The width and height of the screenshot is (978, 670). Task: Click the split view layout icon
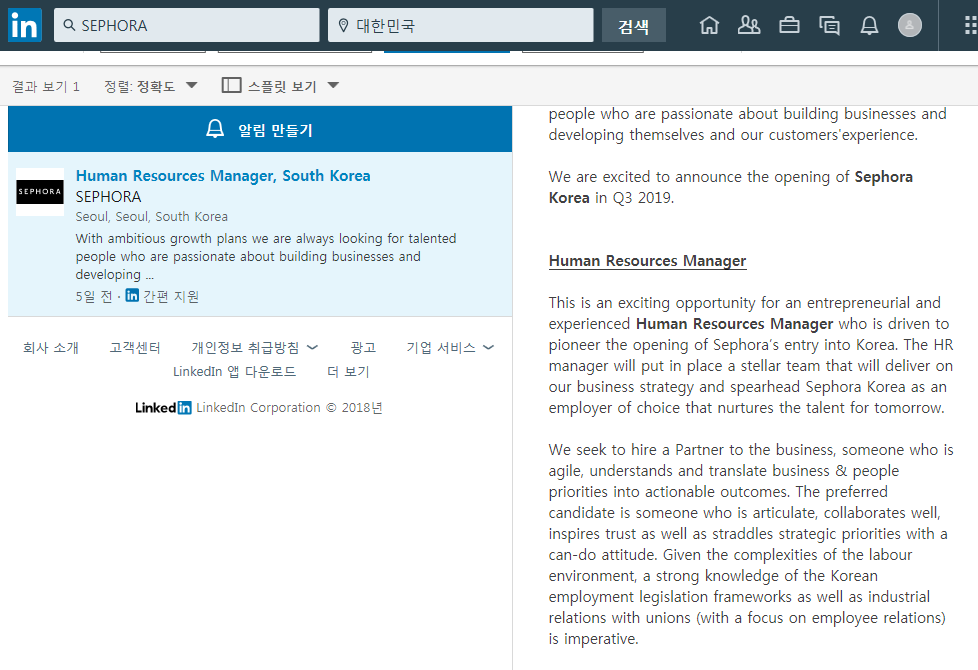pyautogui.click(x=231, y=85)
